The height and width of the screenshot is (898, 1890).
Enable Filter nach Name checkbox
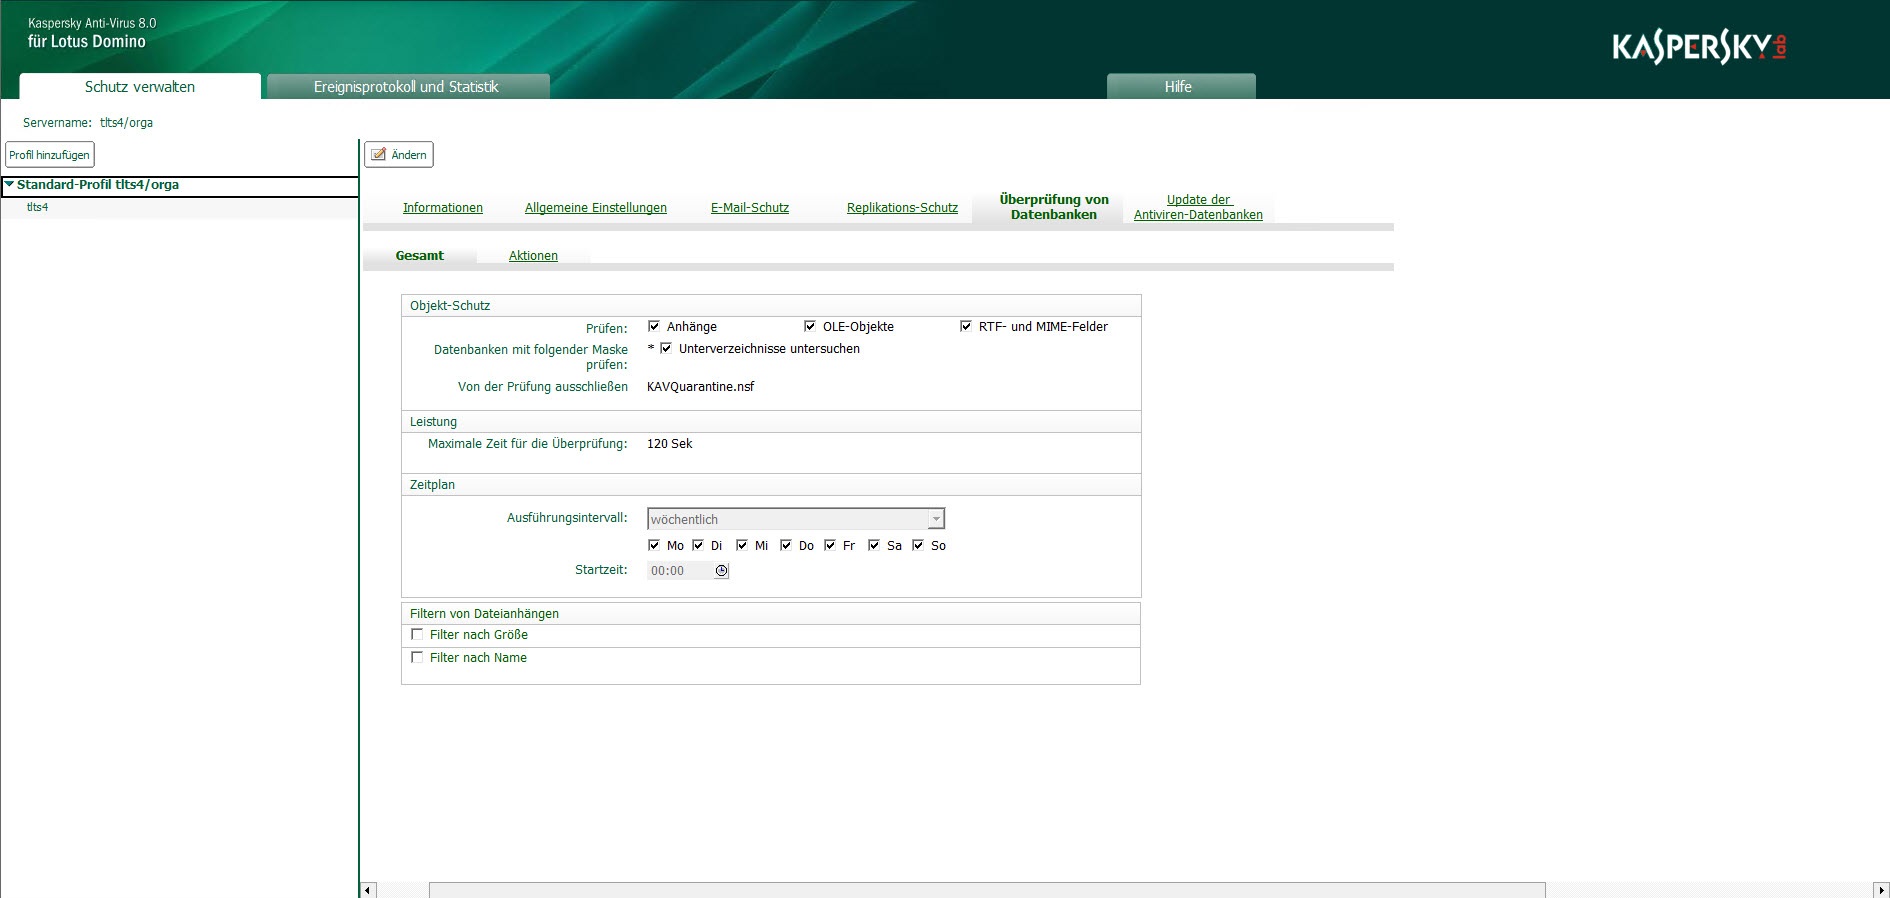[x=417, y=657]
